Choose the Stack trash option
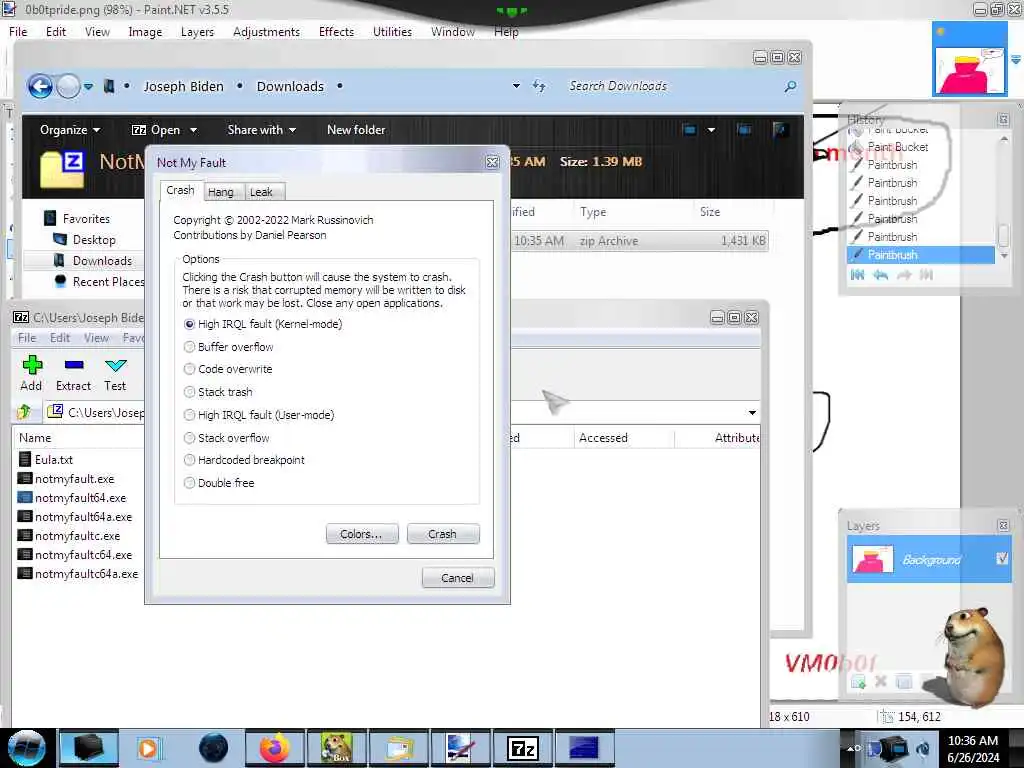 (x=218, y=392)
